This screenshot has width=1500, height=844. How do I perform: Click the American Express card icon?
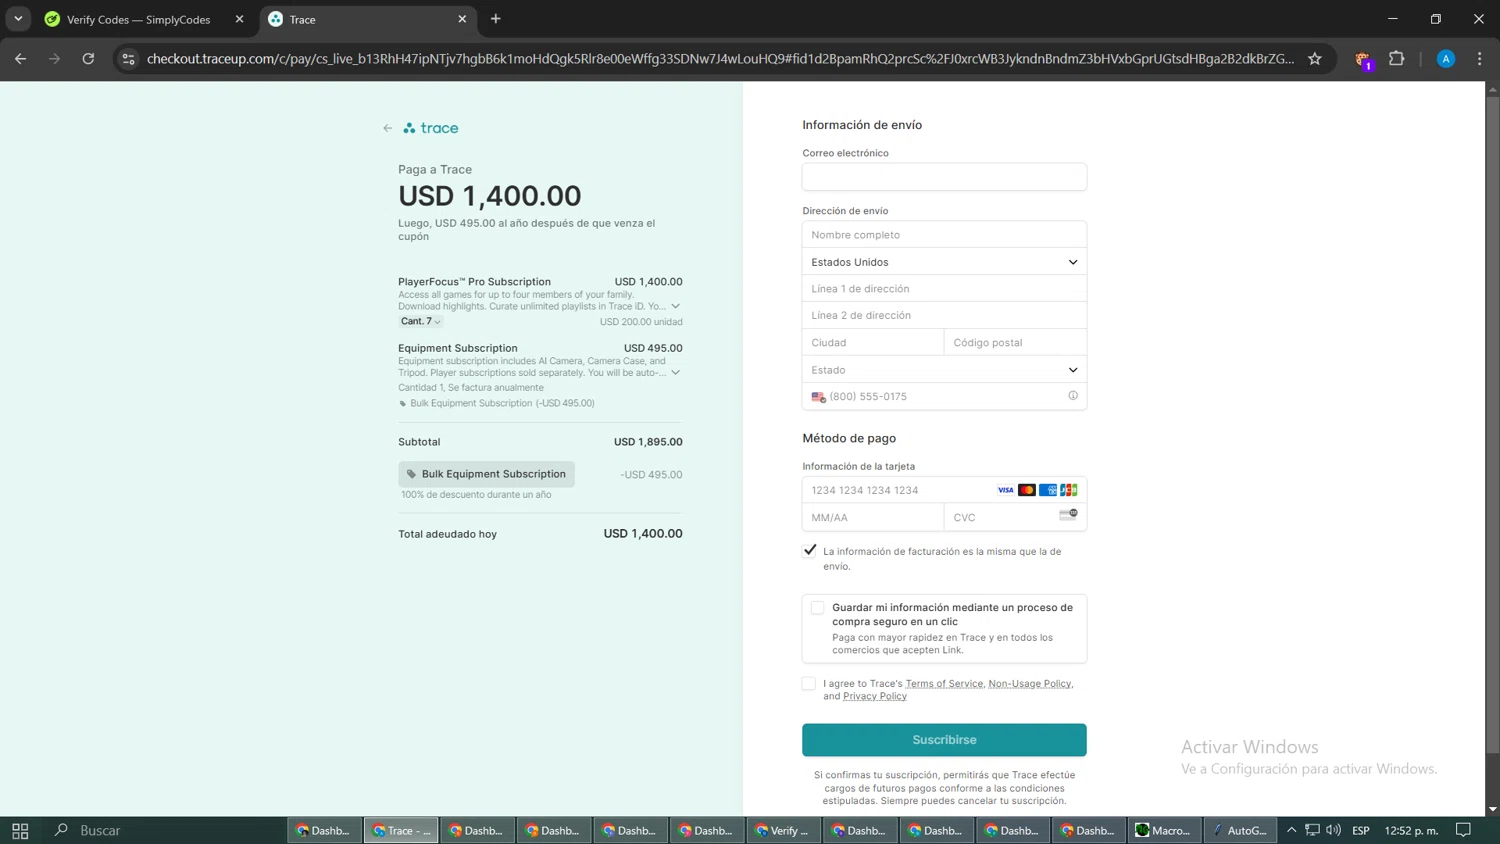pyautogui.click(x=1048, y=490)
